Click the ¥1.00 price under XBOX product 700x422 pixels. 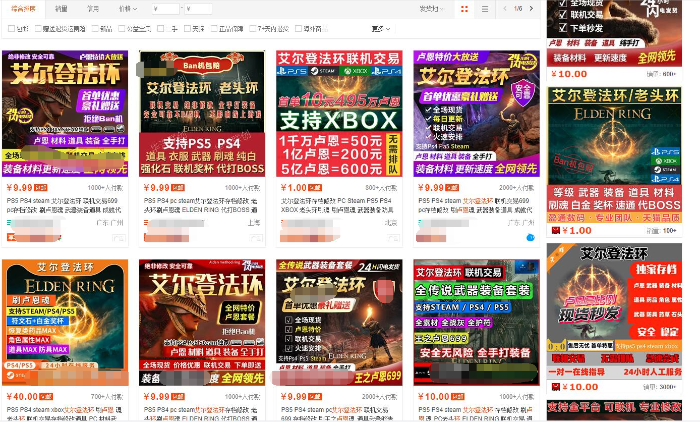pos(293,188)
